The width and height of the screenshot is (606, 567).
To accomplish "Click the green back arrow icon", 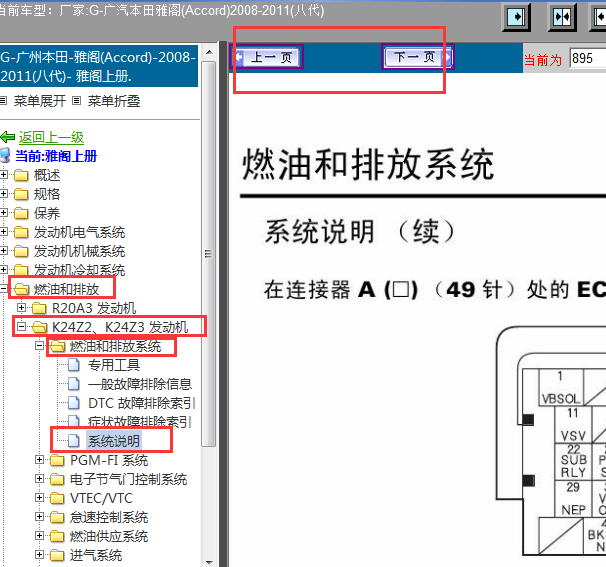I will click(x=8, y=137).
